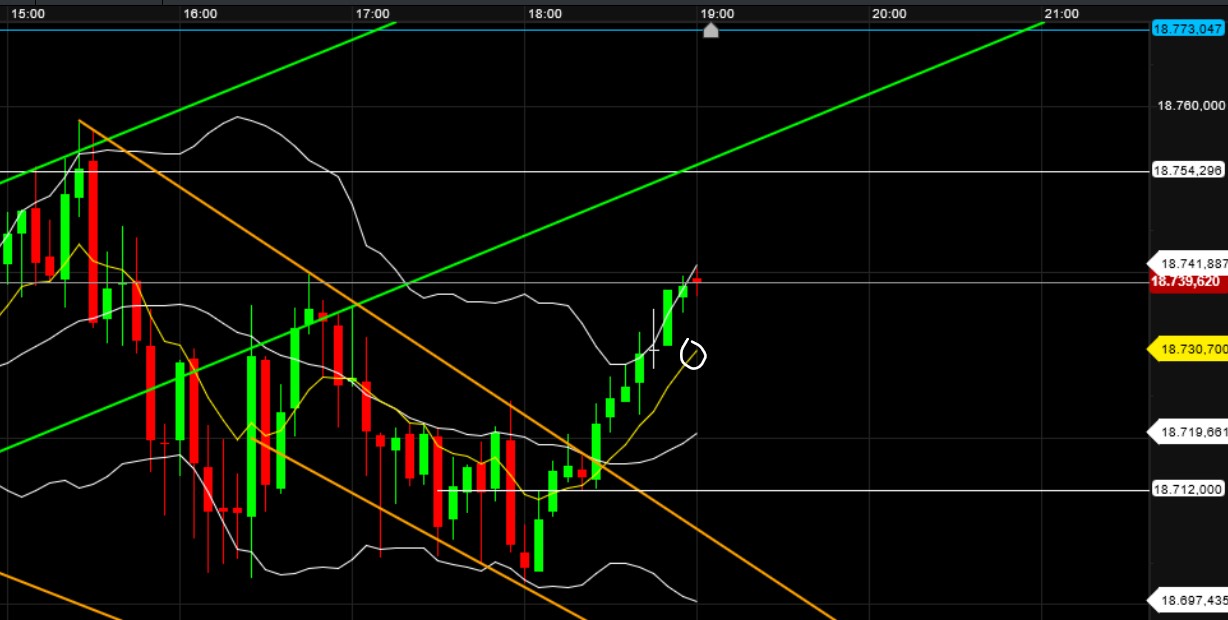Image resolution: width=1228 pixels, height=620 pixels.
Task: Click the 20:00 time axis label
Action: point(889,13)
